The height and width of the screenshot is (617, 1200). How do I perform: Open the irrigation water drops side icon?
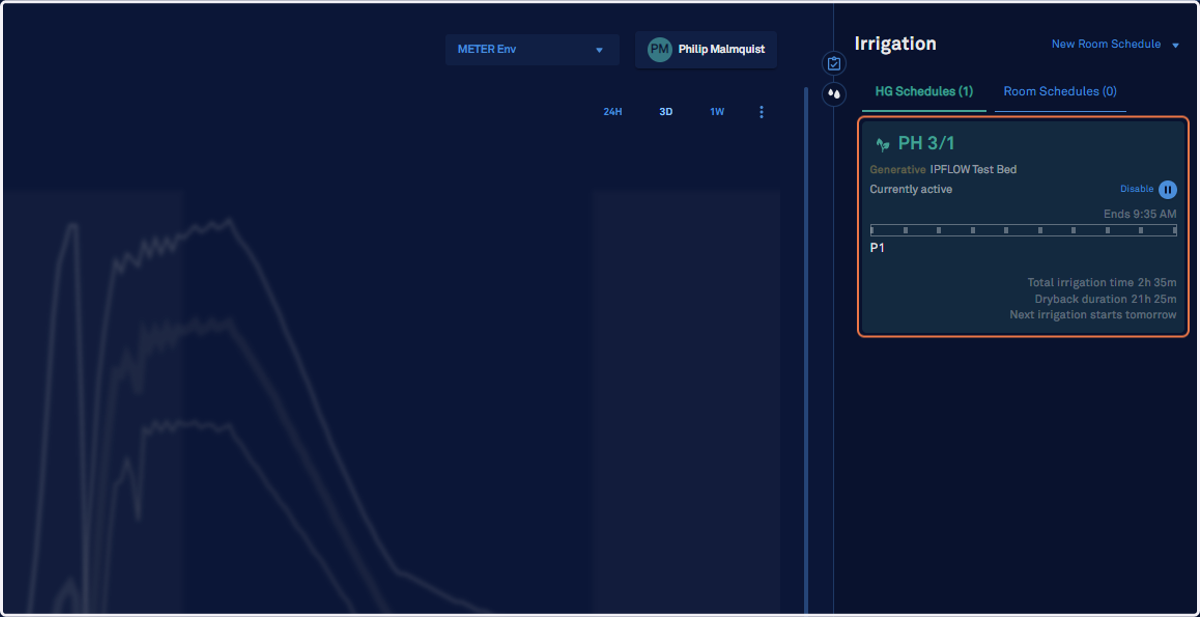(x=834, y=94)
